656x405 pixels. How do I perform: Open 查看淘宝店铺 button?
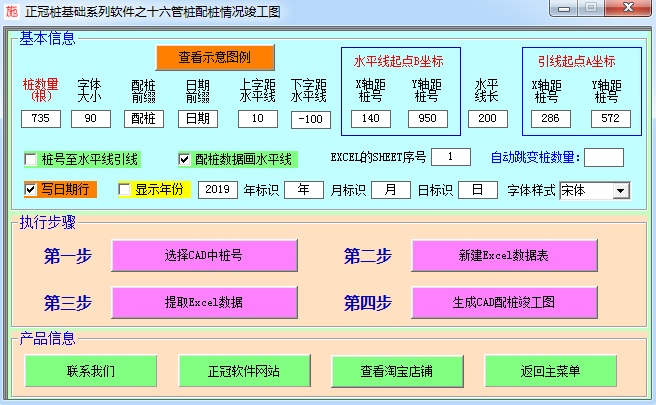click(397, 371)
